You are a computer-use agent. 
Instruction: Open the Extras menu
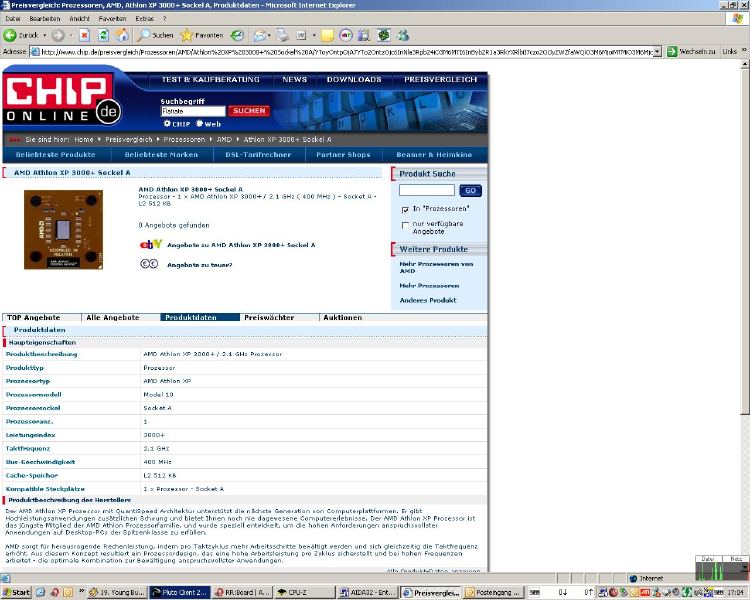pyautogui.click(x=144, y=19)
